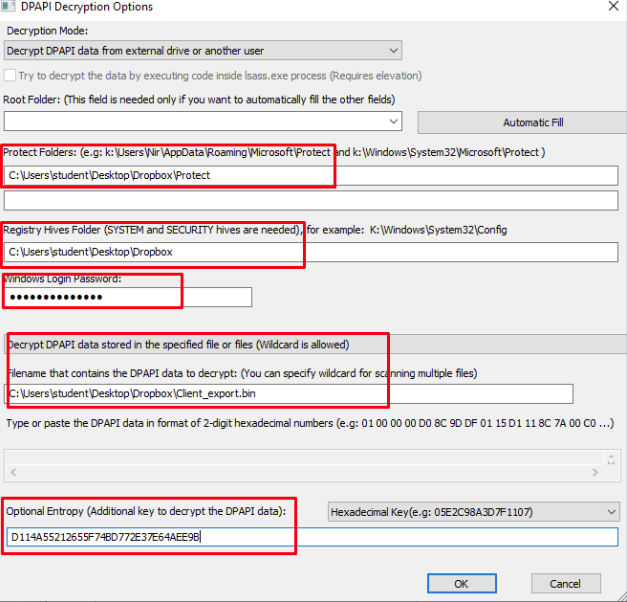Viewport: 627px width, 602px height.
Task: Click the Optional Entropy key field
Action: click(x=312, y=537)
